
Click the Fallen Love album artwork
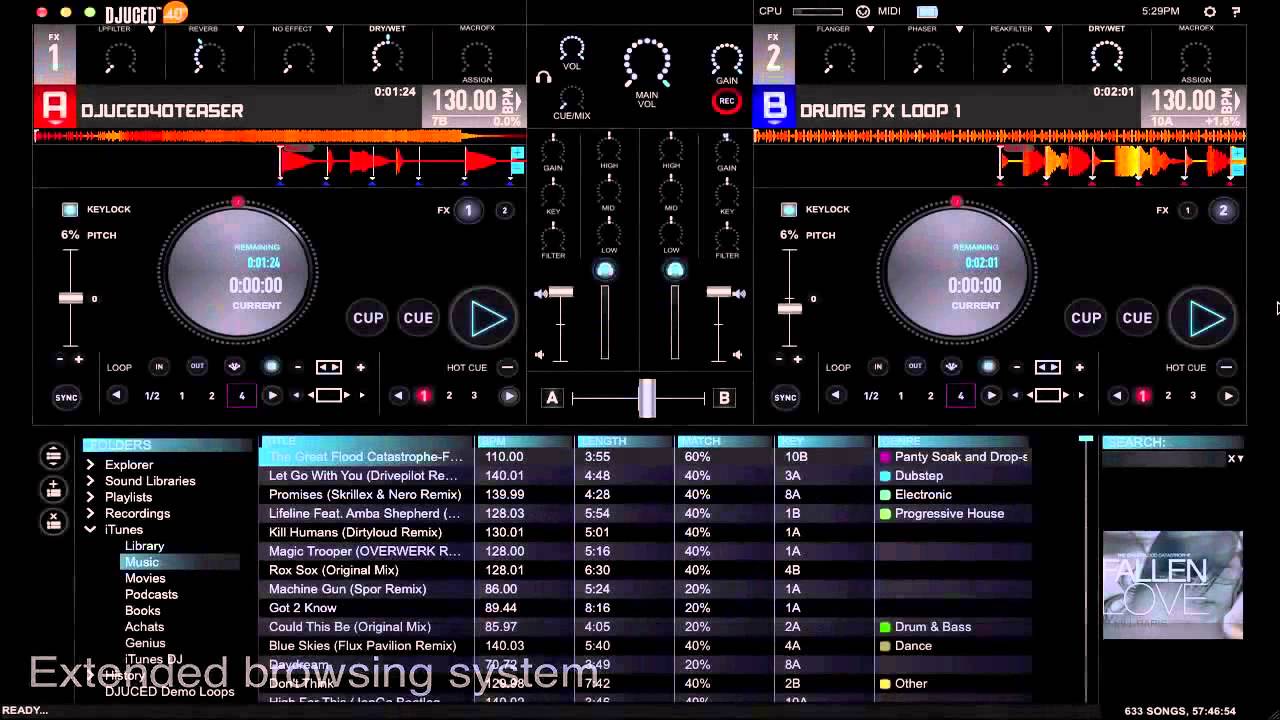(1173, 585)
